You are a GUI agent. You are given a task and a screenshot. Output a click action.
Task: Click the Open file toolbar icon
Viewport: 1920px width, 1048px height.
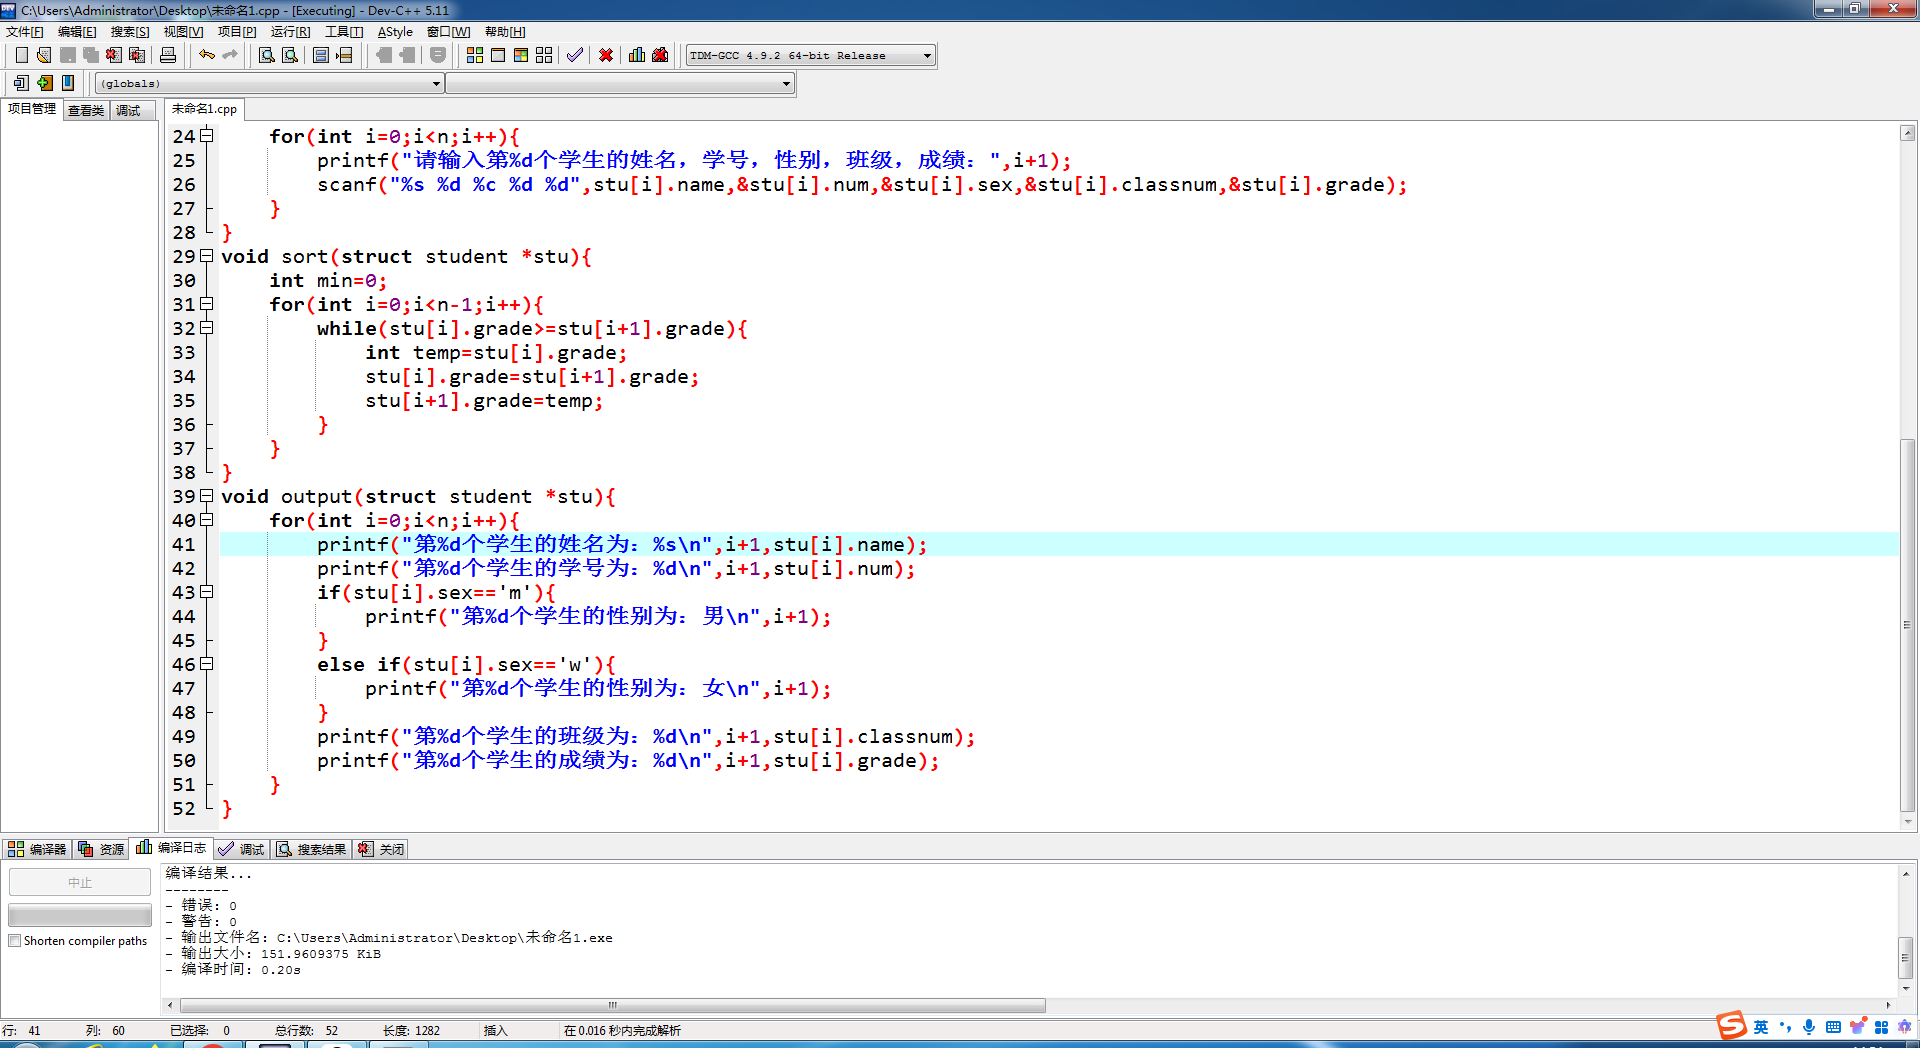44,55
